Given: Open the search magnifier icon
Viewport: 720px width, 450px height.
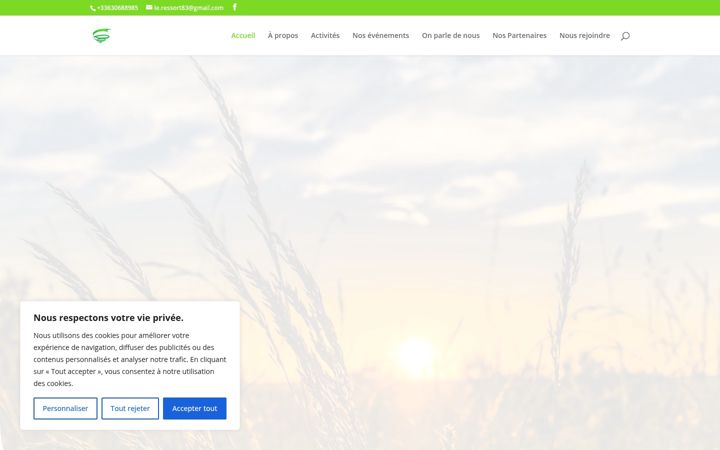Looking at the screenshot, I should pos(625,36).
